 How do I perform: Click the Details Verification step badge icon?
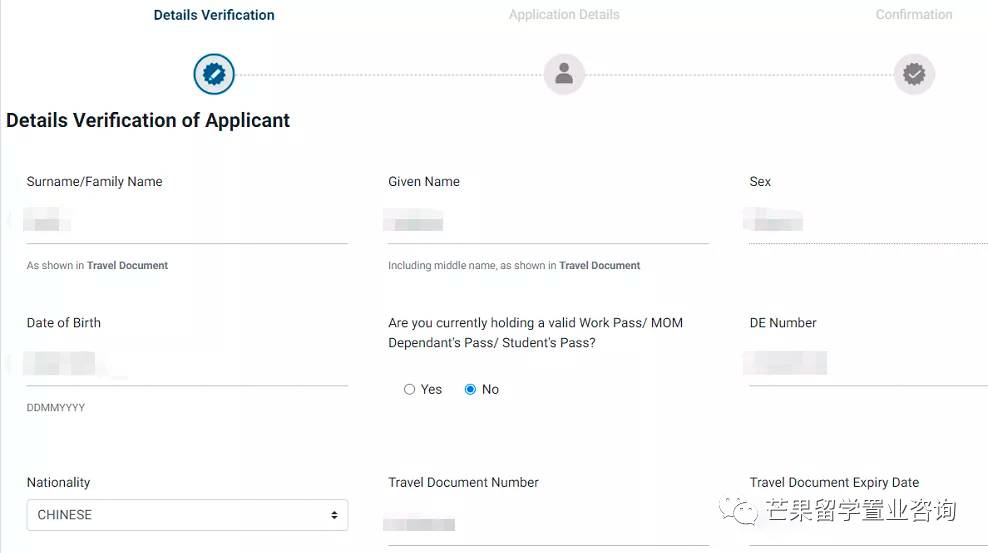(x=214, y=74)
